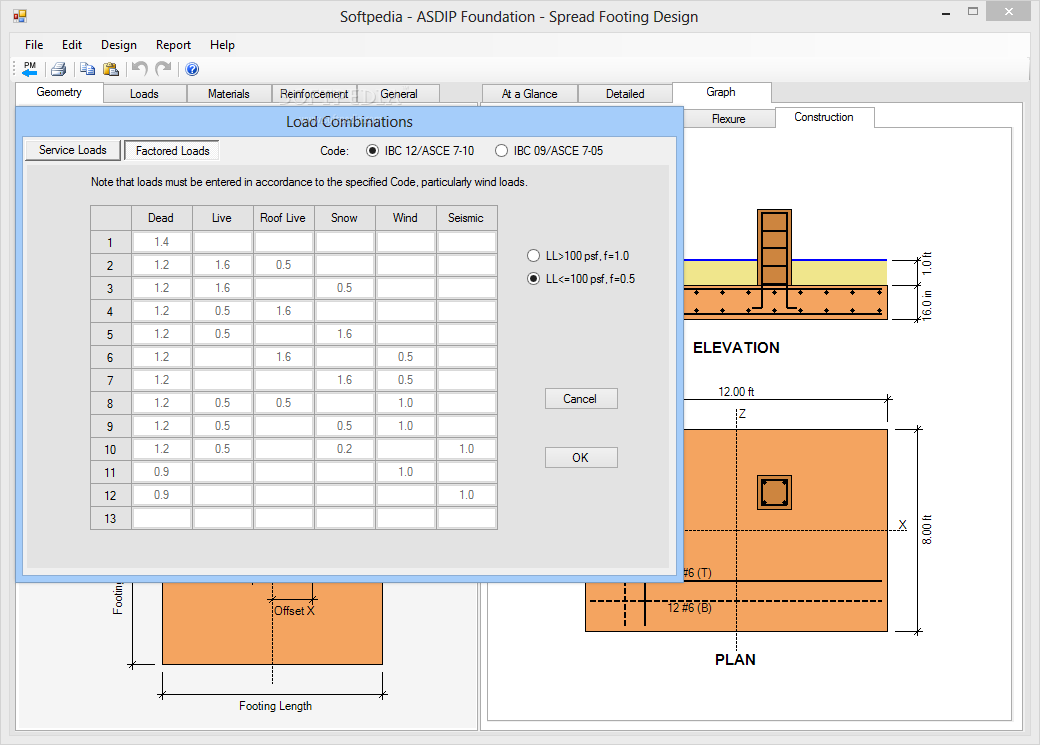Open the At a Glance tab
Image resolution: width=1040 pixels, height=745 pixels.
pos(529,94)
